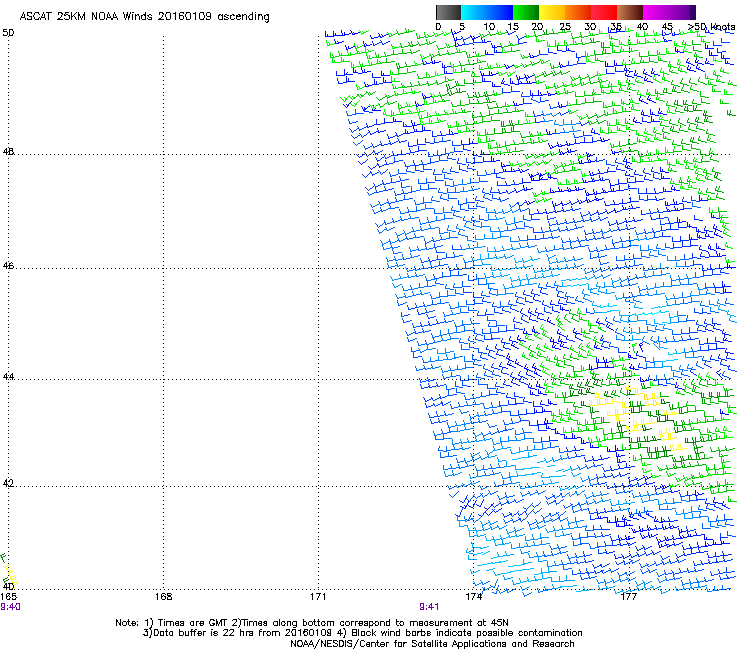Click the longitude label 165

point(8,597)
